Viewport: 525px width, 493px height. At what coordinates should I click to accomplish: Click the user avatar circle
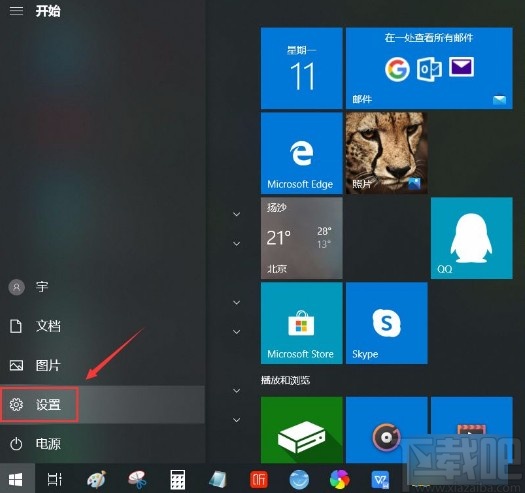16,287
